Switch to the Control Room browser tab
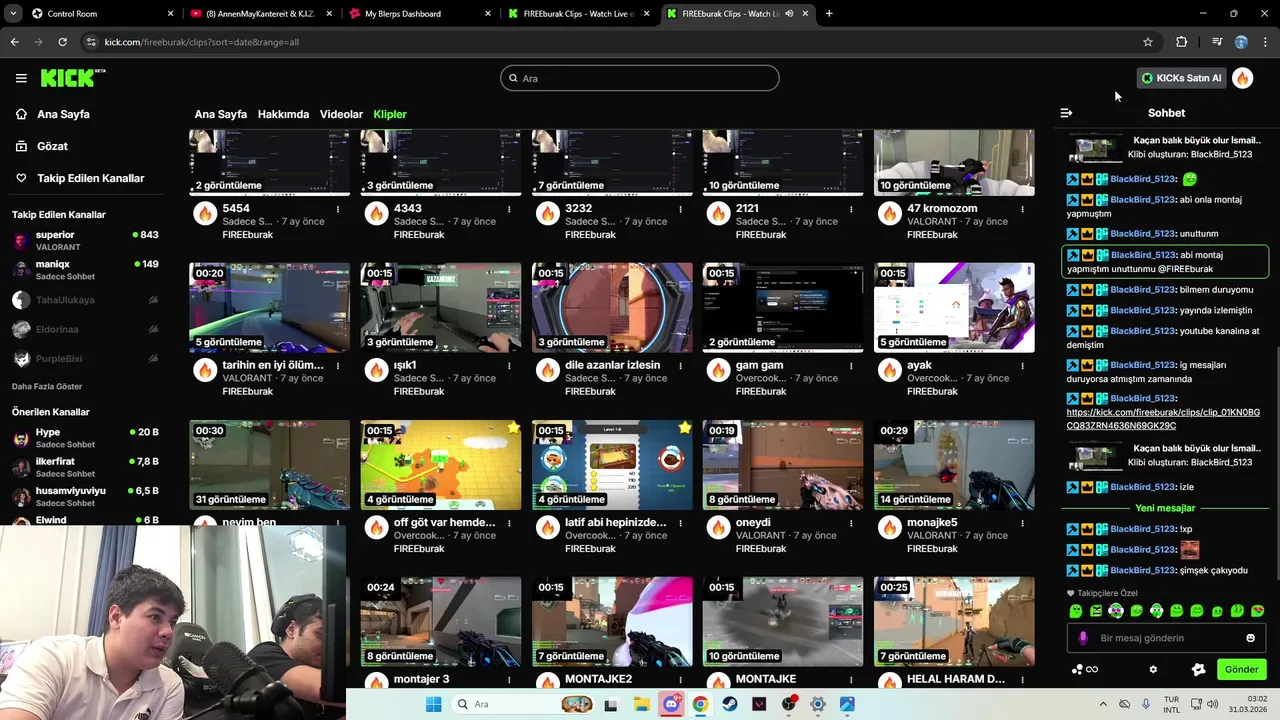The height and width of the screenshot is (720, 1280). tap(100, 14)
